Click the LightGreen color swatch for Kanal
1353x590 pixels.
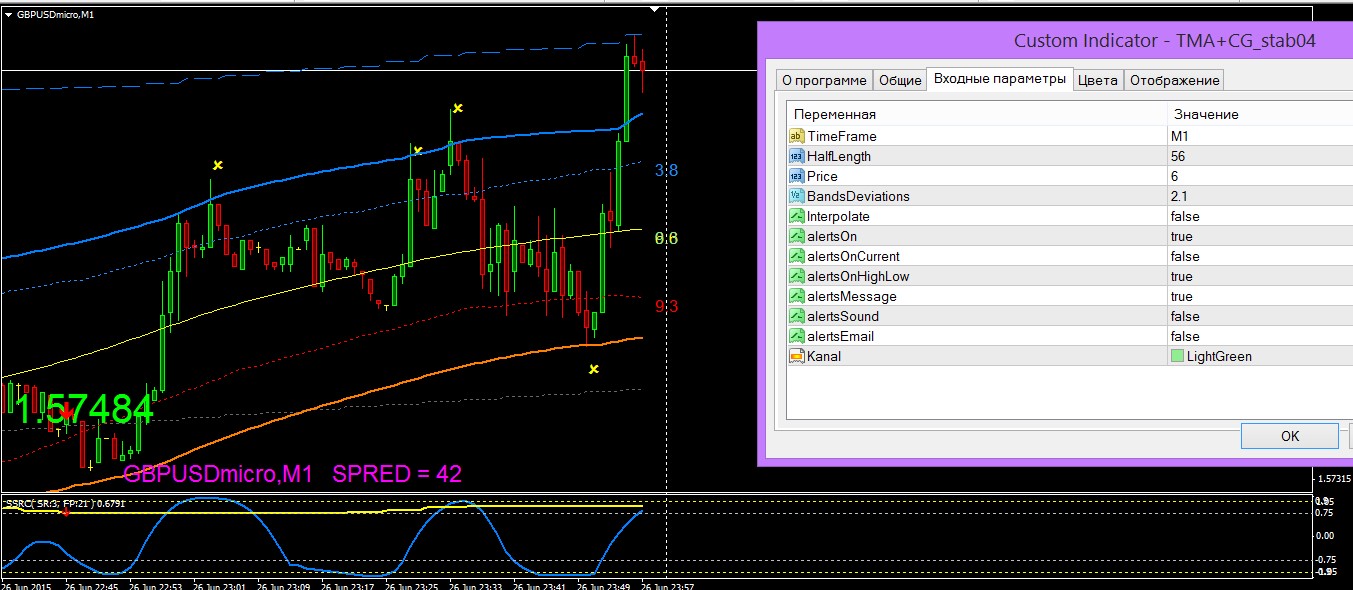click(x=1177, y=356)
